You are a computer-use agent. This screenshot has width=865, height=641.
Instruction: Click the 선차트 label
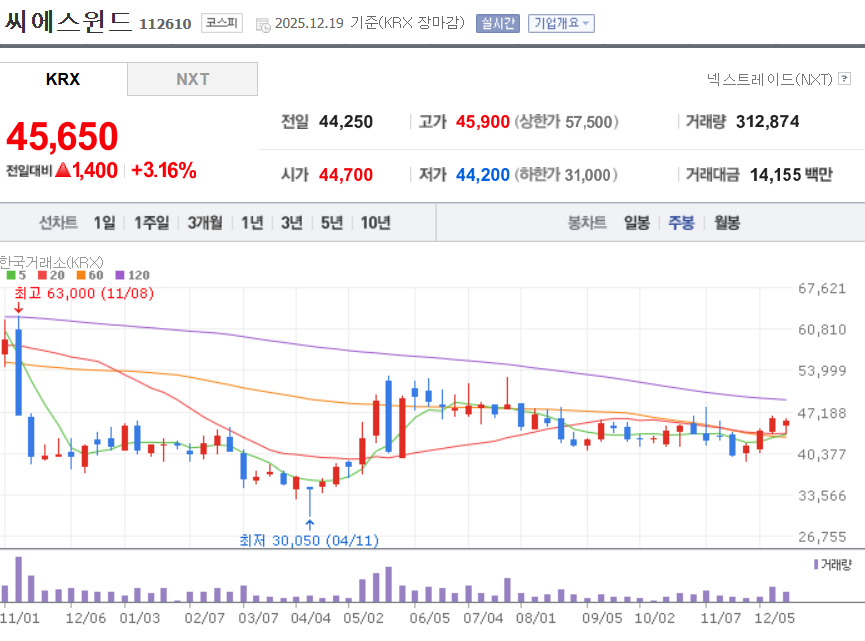58,222
